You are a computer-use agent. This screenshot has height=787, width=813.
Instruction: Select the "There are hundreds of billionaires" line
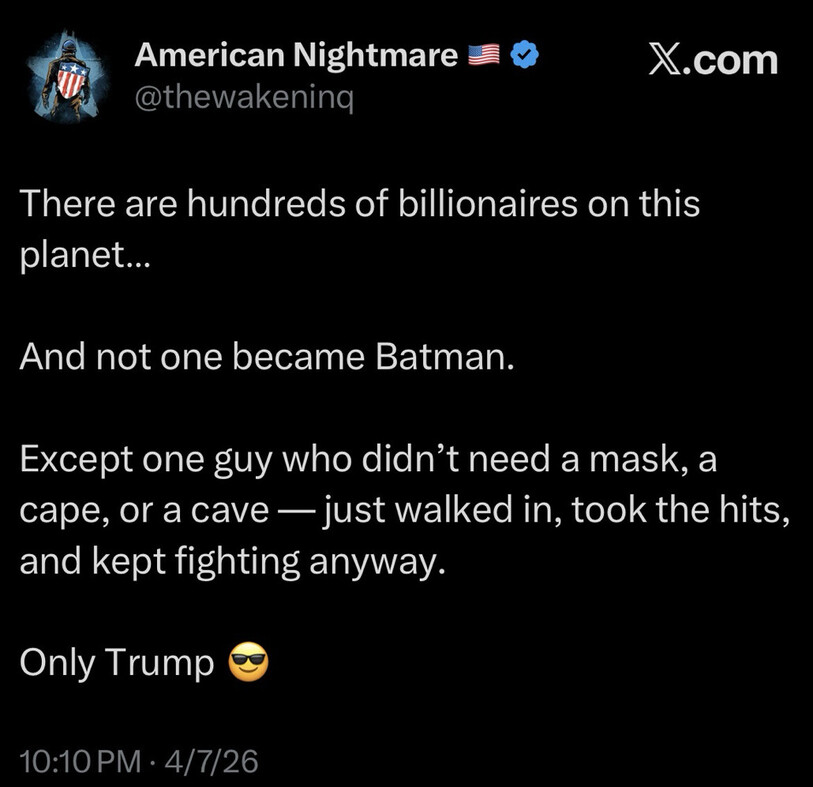click(x=360, y=205)
